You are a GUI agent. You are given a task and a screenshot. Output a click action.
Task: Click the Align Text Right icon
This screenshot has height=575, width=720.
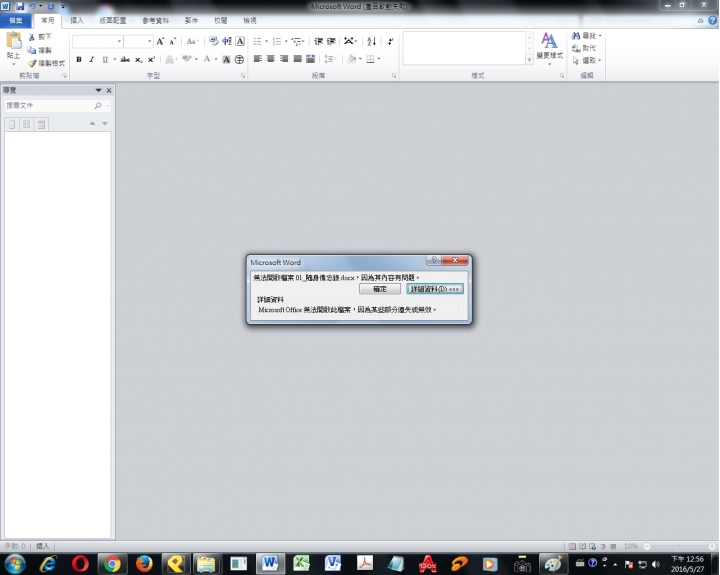284,59
